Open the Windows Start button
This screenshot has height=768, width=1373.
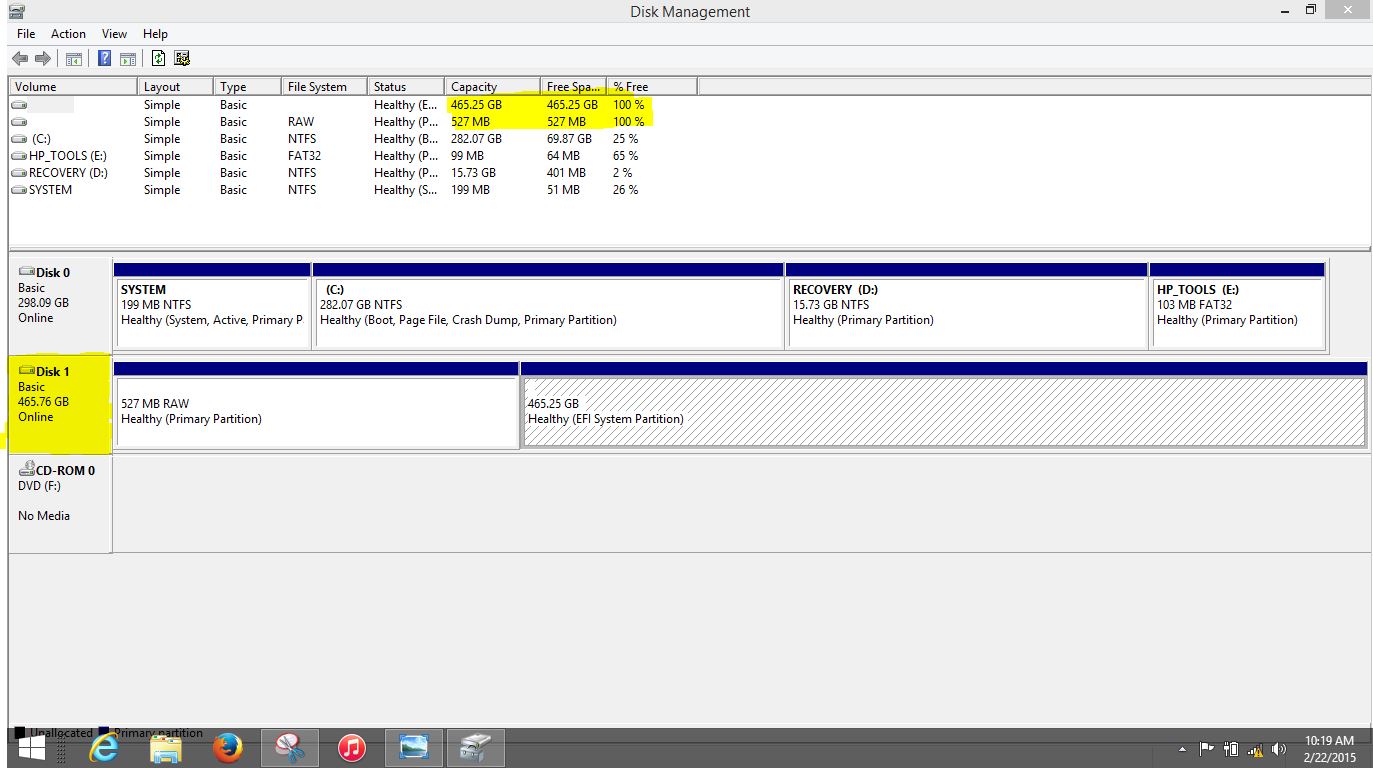pyautogui.click(x=33, y=748)
